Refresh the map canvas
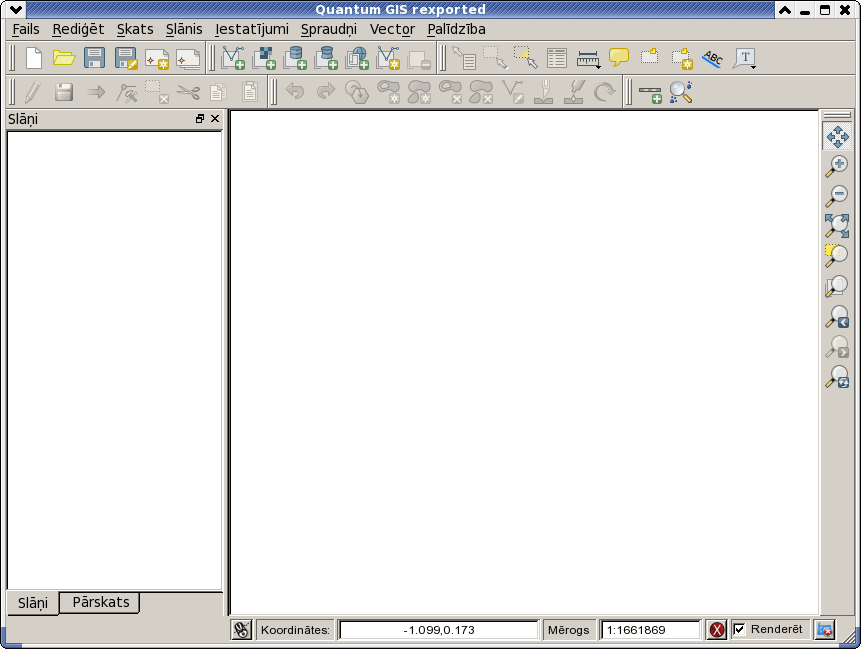Screen dimensions: 861x649 (x=837, y=377)
